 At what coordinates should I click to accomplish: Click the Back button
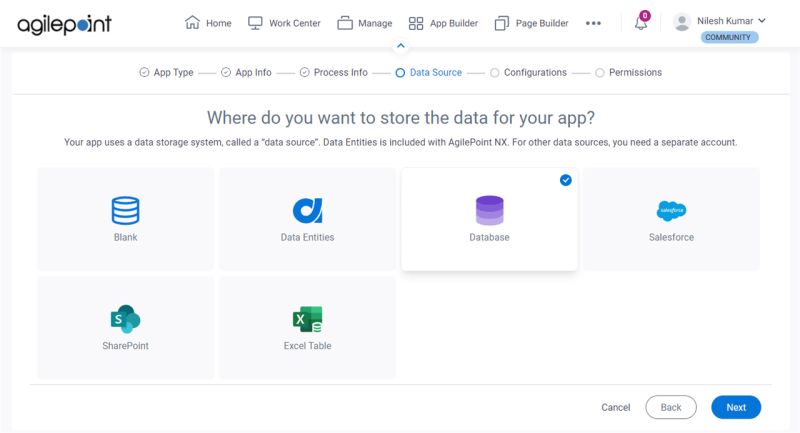(670, 407)
